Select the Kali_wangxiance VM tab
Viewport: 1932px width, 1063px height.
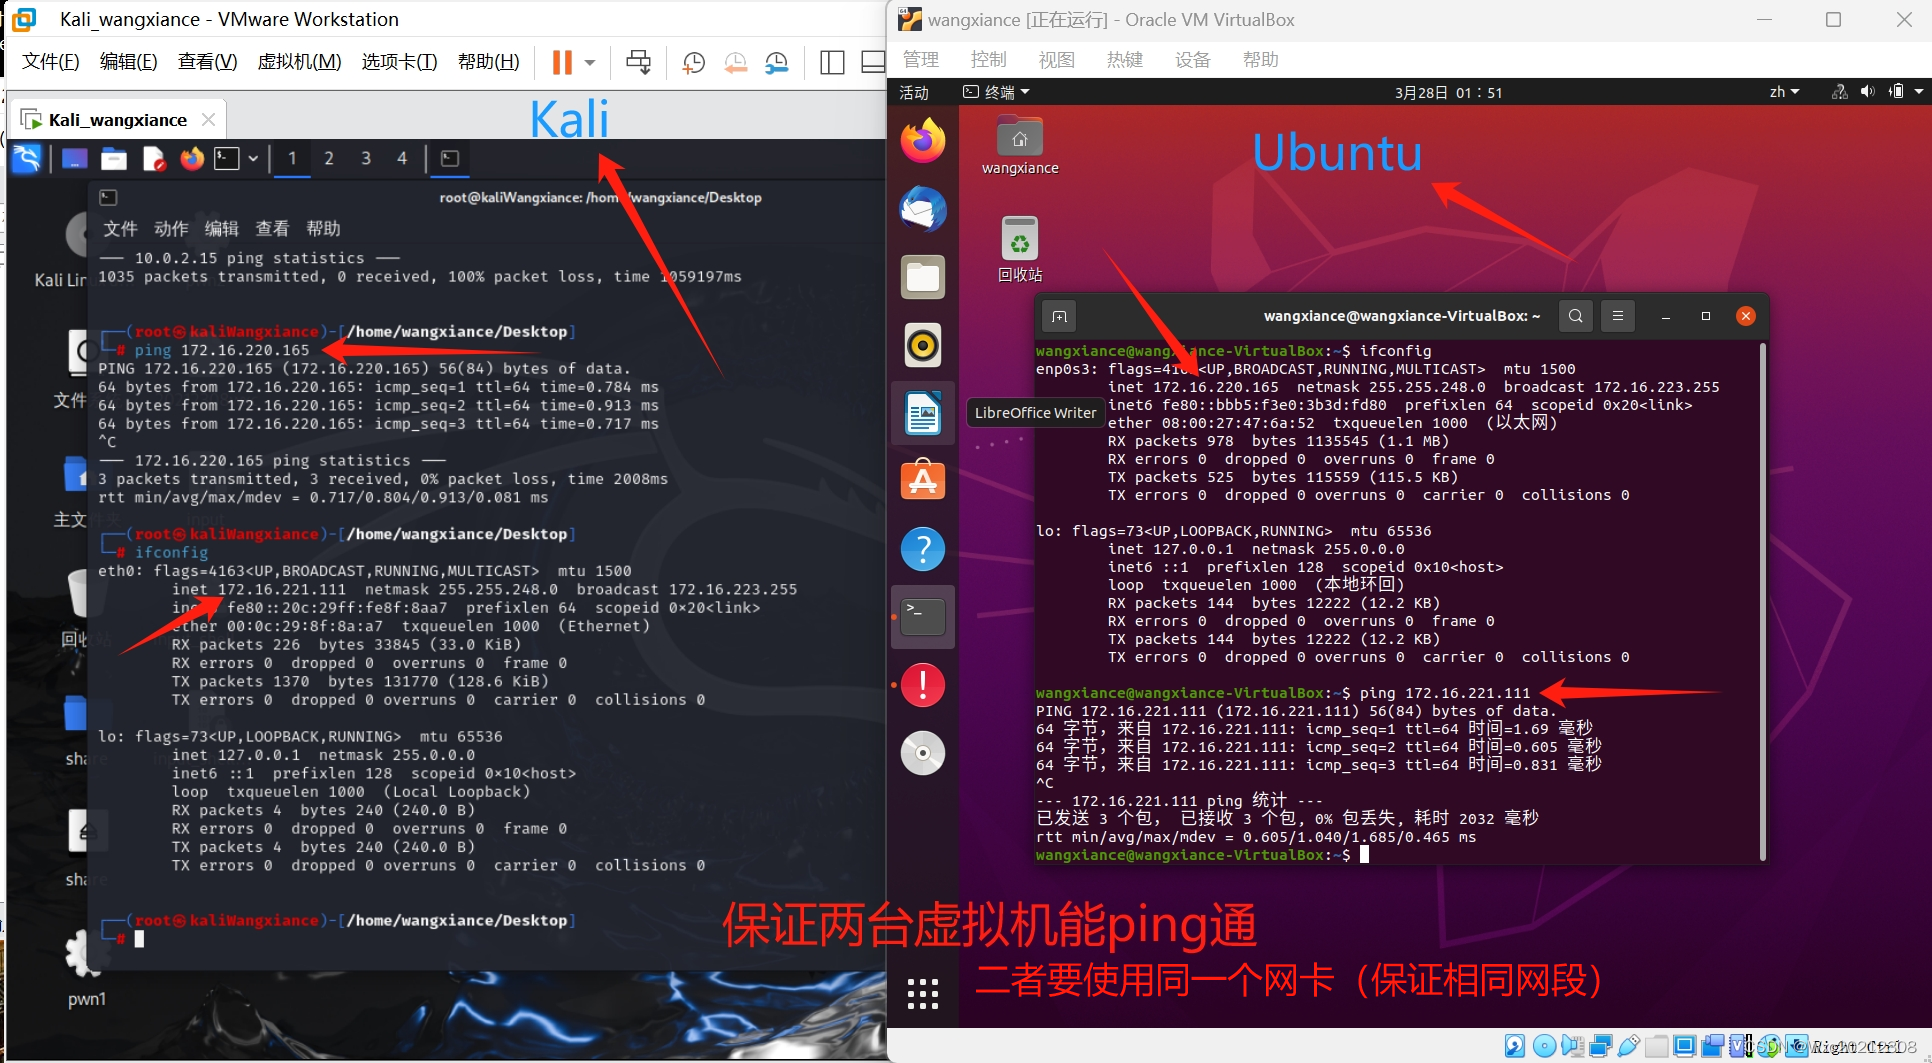118,120
